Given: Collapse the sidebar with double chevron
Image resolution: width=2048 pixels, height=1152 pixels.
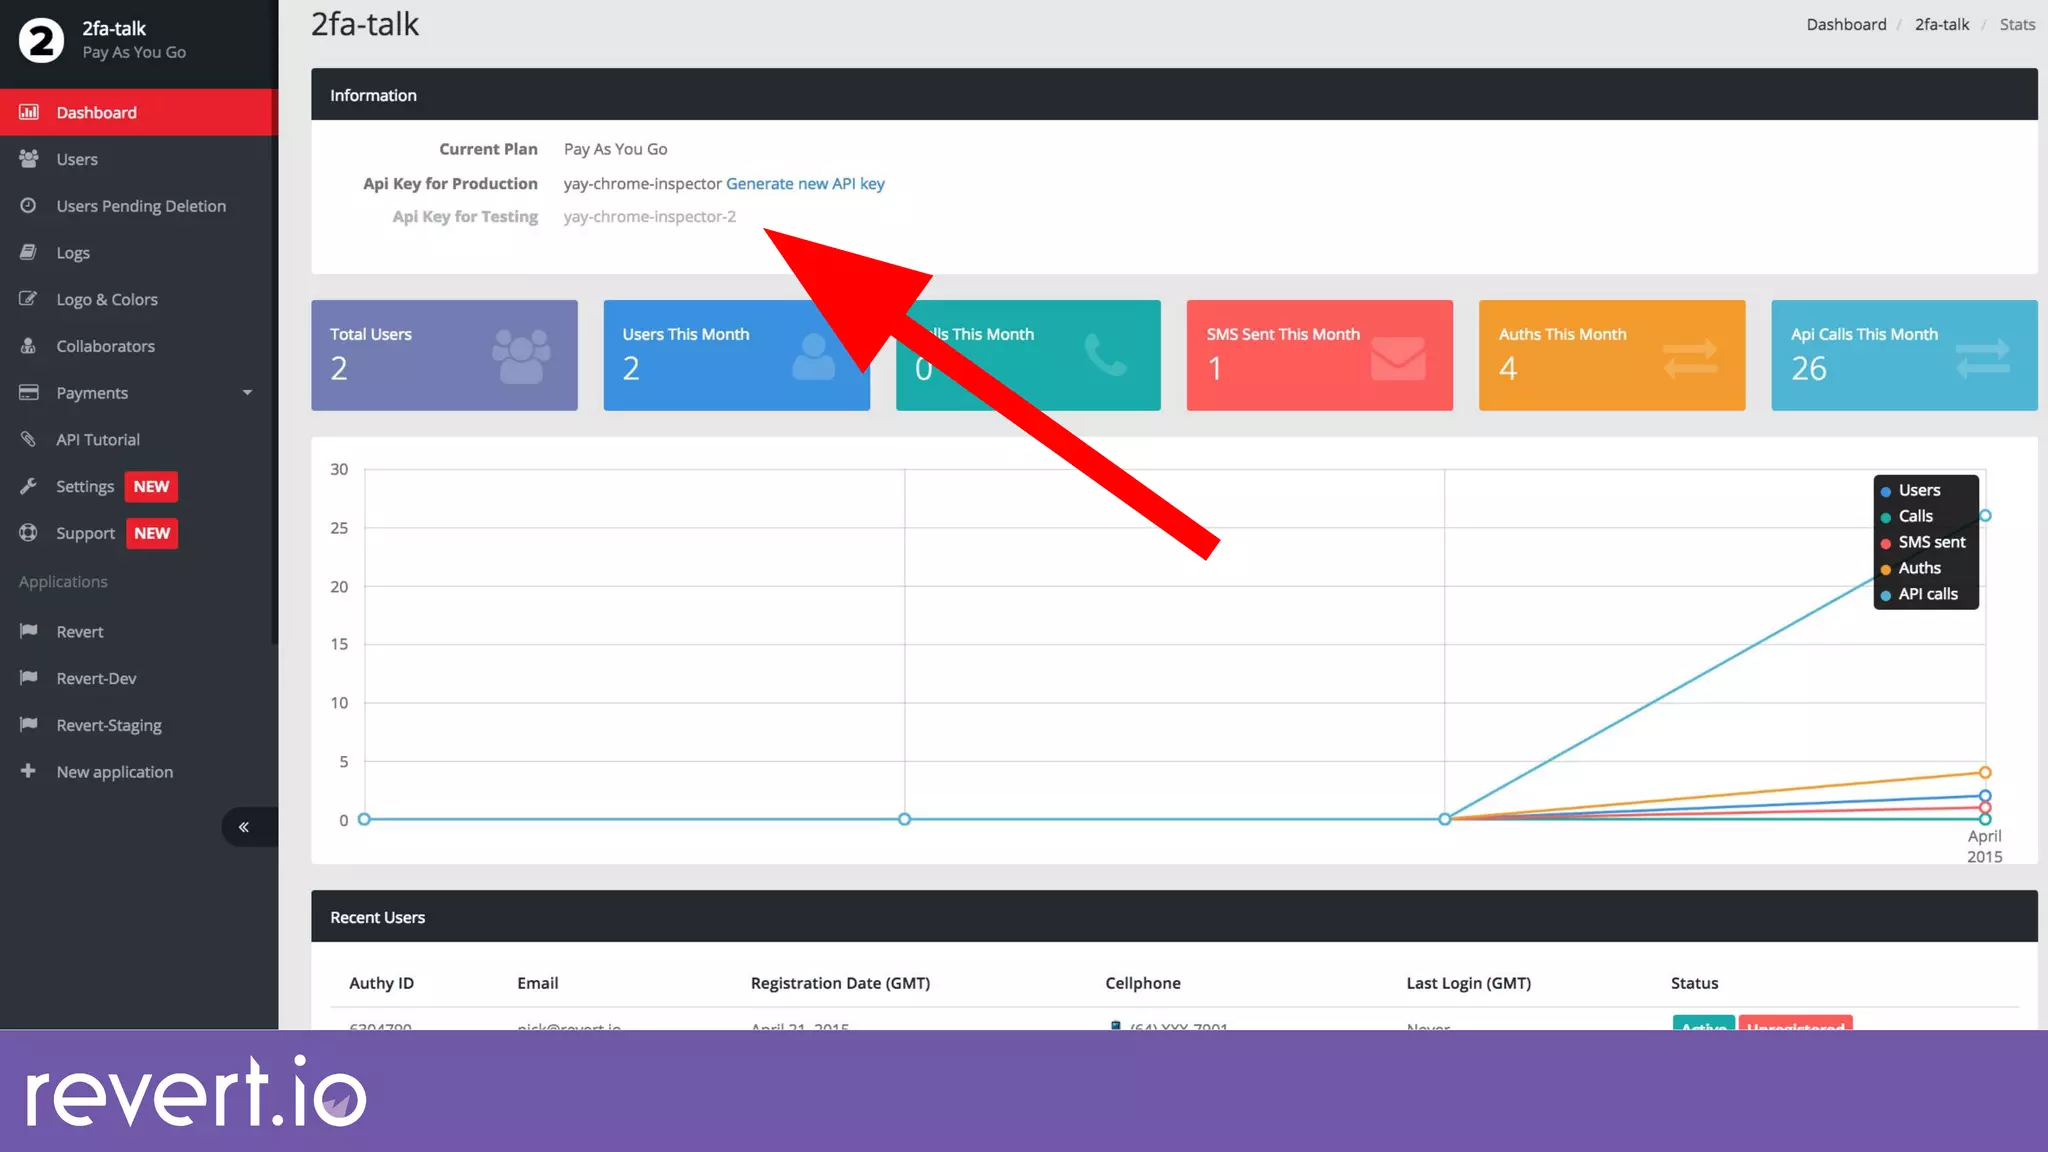Looking at the screenshot, I should pyautogui.click(x=244, y=827).
